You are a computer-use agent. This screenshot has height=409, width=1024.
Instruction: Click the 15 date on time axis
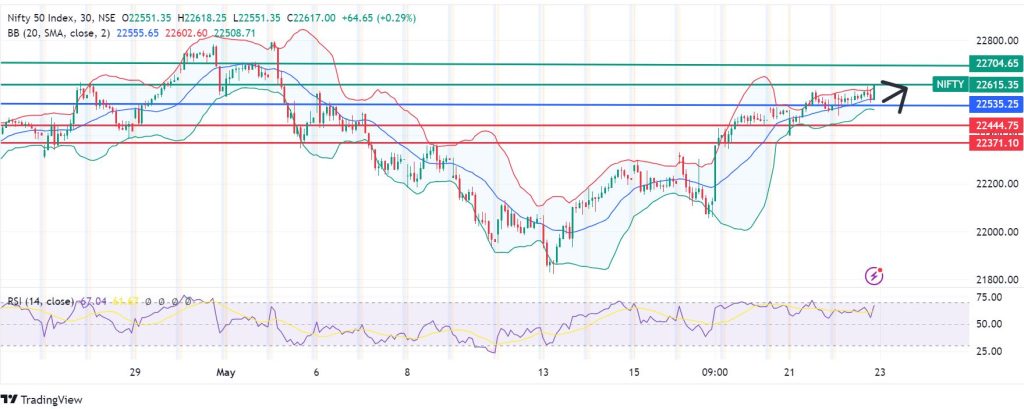tap(632, 372)
